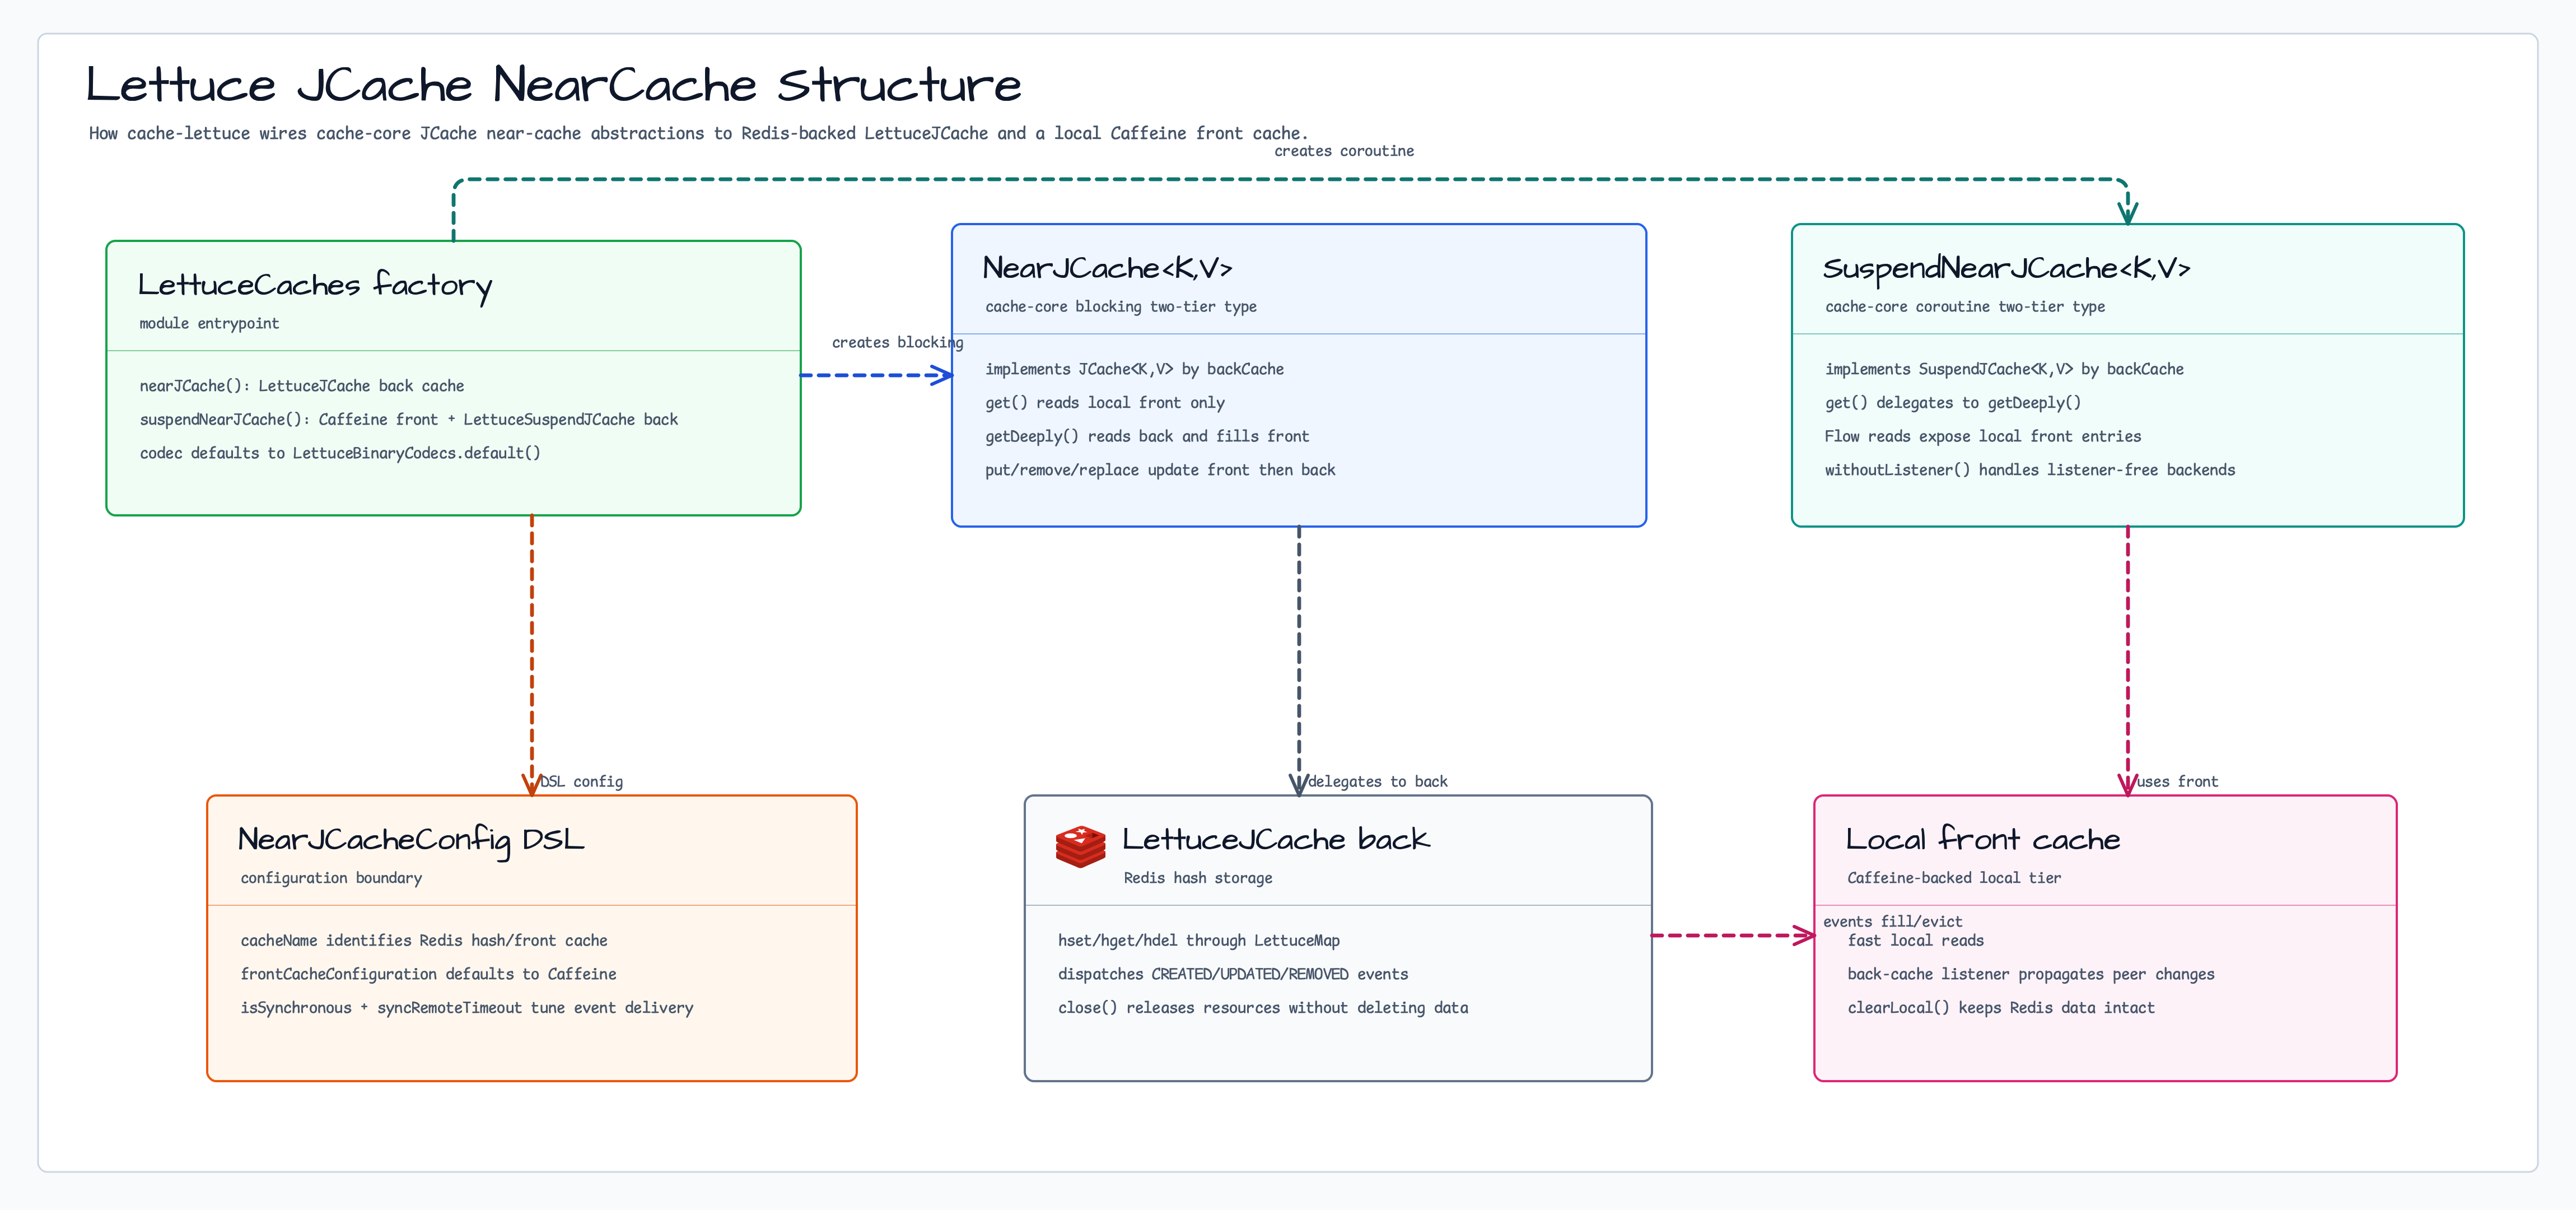Select 'hset/hget/hdel through LettuceMap' line
The width and height of the screenshot is (2576, 1210).
pyautogui.click(x=1199, y=941)
